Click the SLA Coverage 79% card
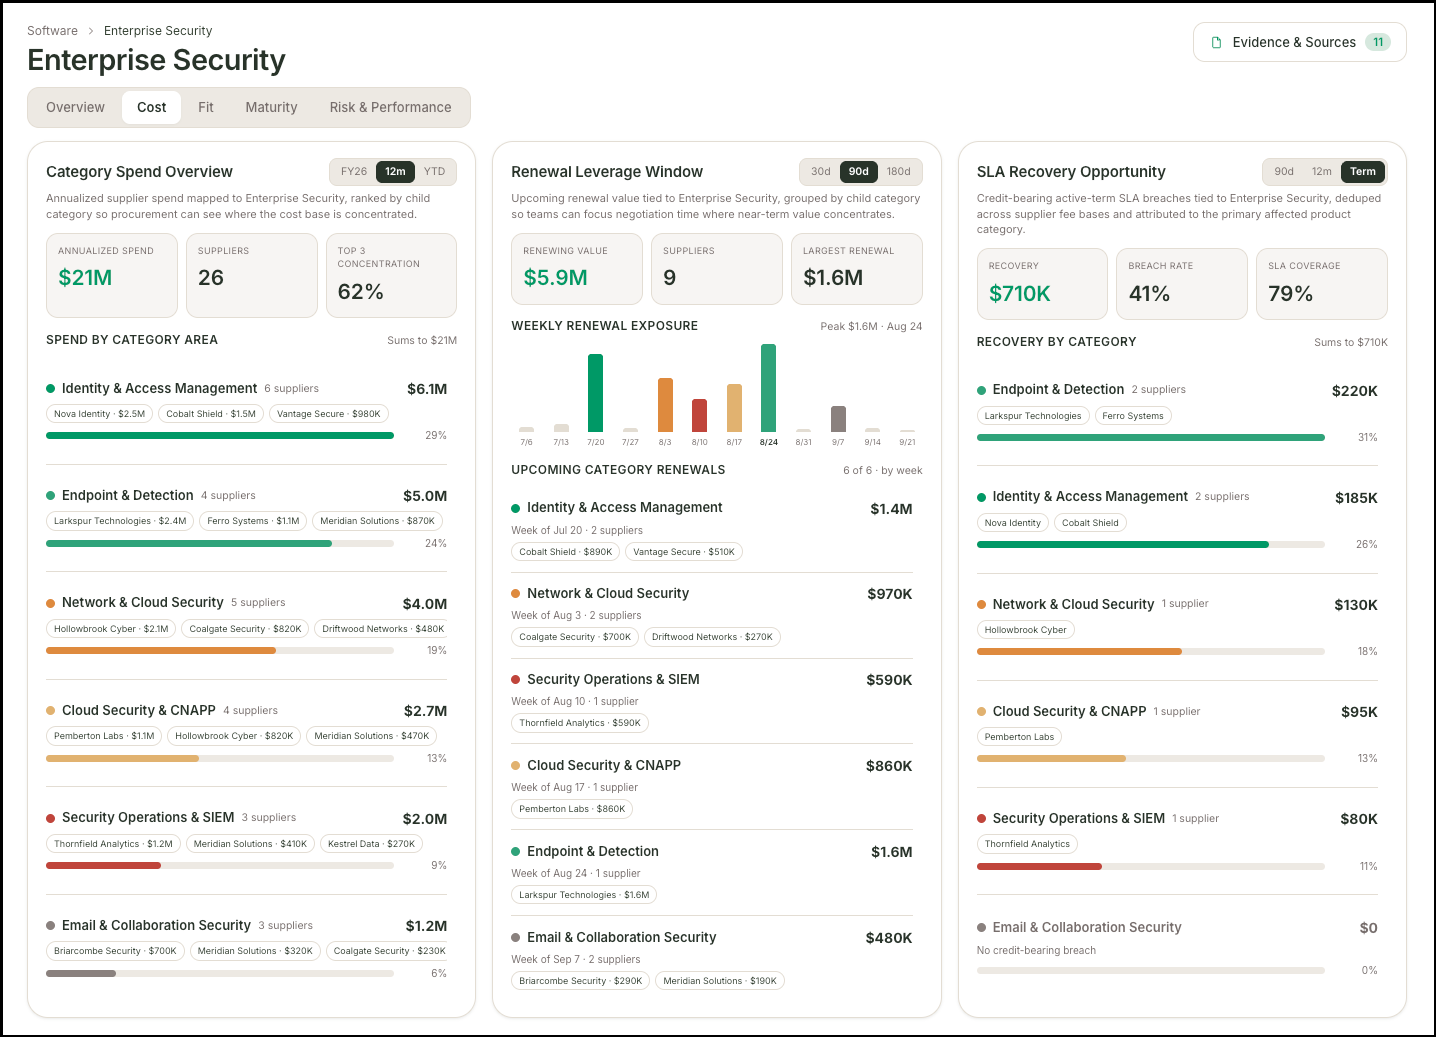The width and height of the screenshot is (1436, 1037). click(1322, 284)
